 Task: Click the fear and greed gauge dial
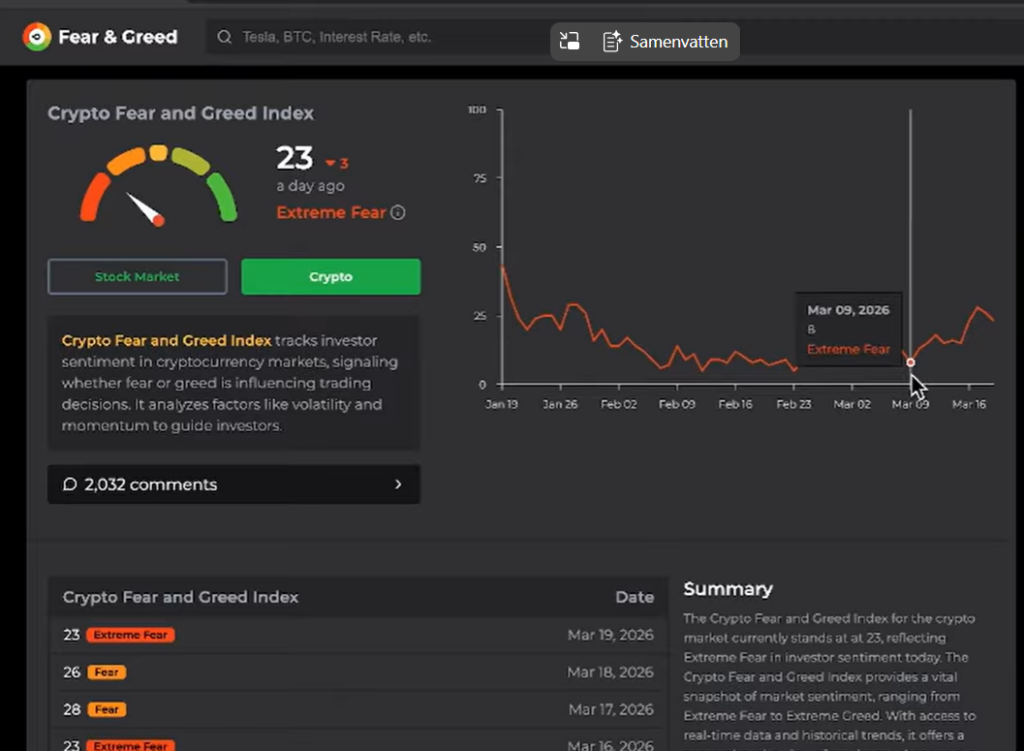coord(158,186)
